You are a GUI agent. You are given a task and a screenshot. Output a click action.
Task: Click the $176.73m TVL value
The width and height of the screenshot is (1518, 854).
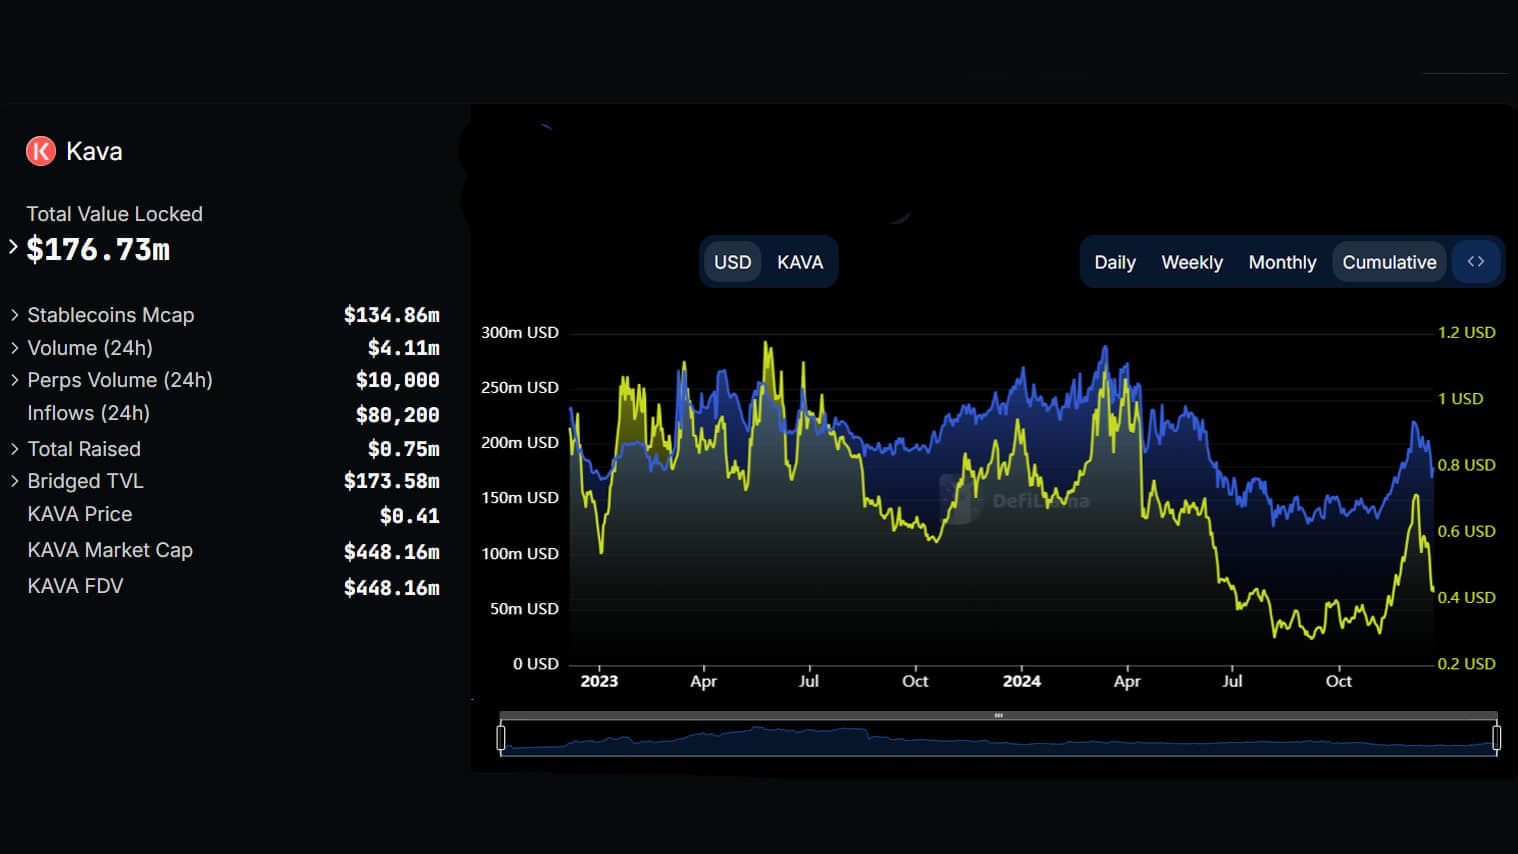(98, 249)
